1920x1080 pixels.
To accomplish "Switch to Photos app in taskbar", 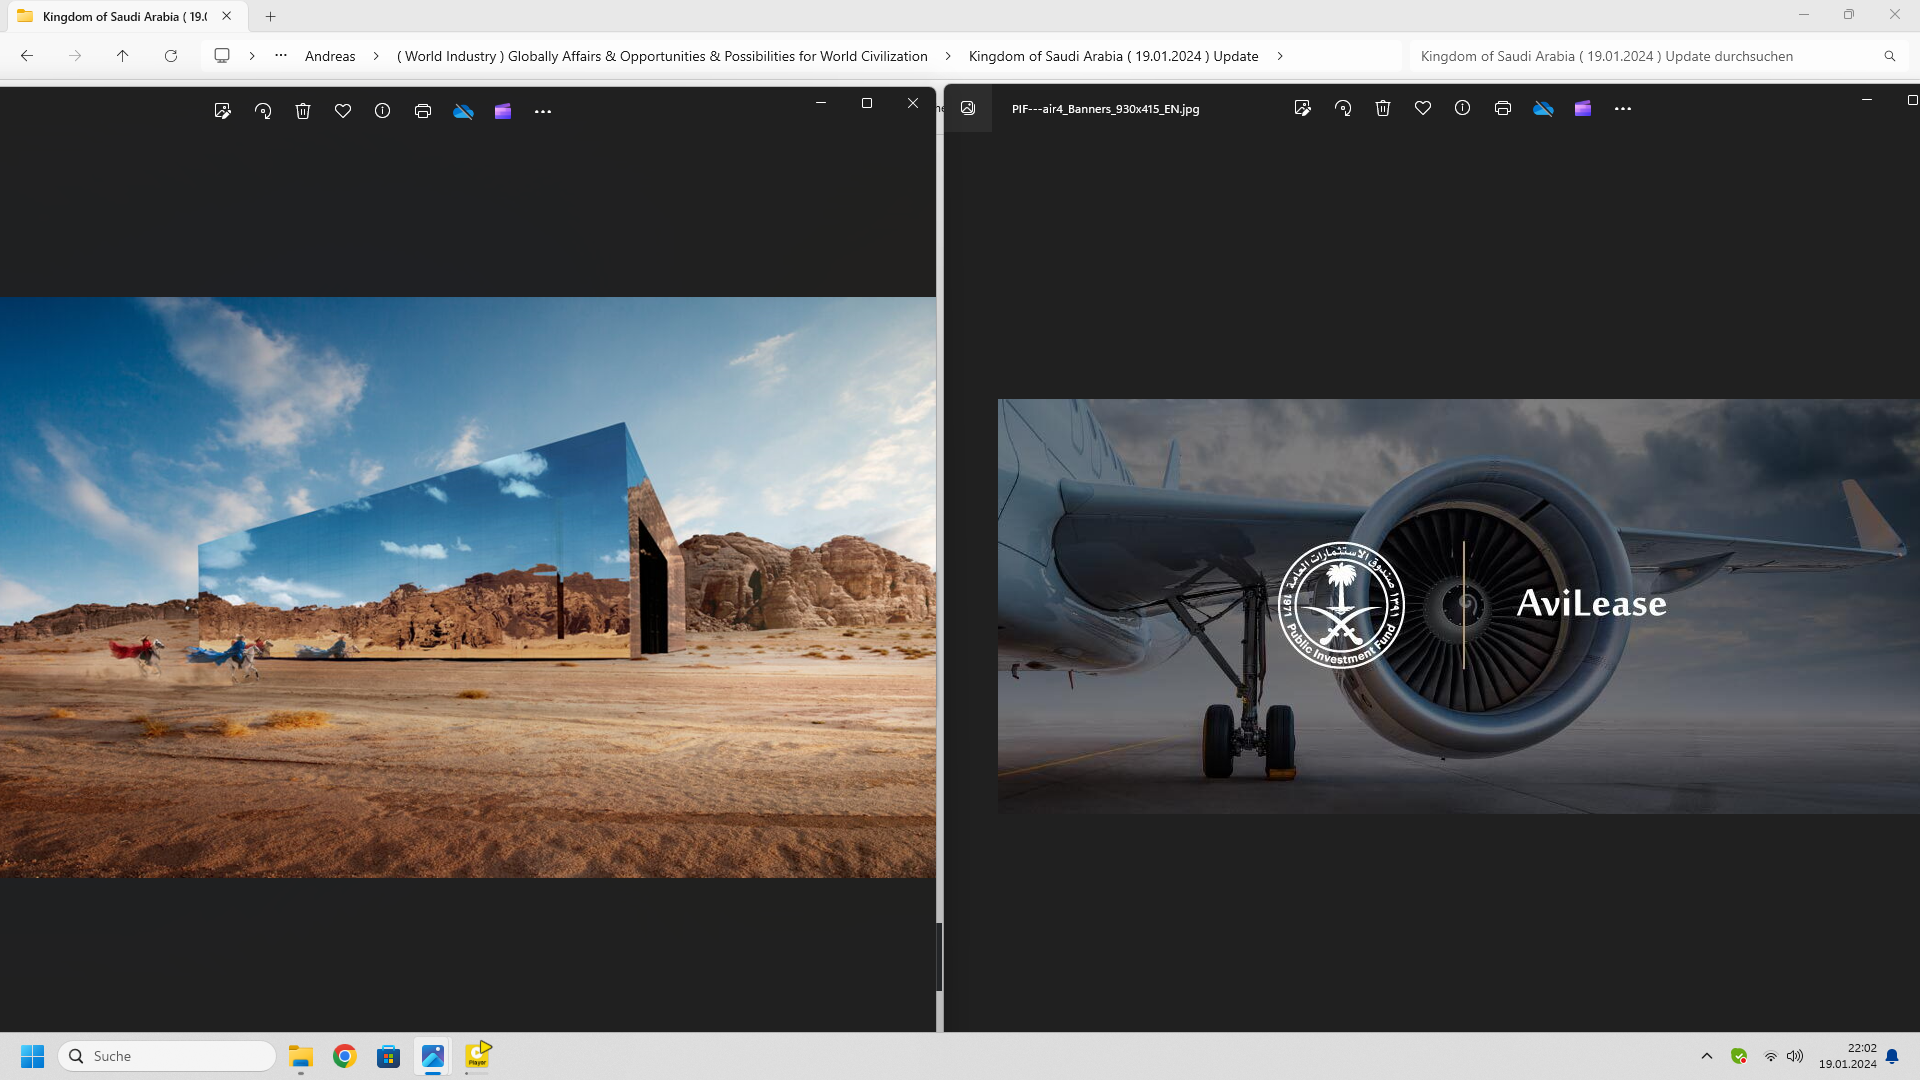I will click(x=433, y=1056).
